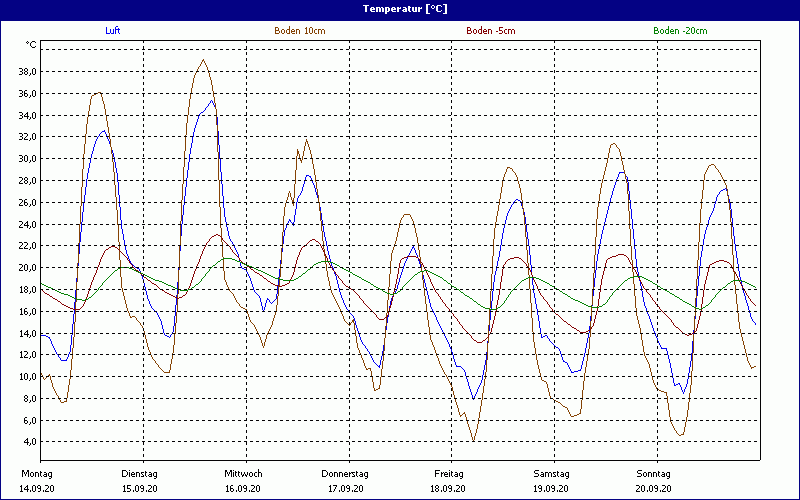Click the 8,0 y-axis value

click(x=29, y=399)
